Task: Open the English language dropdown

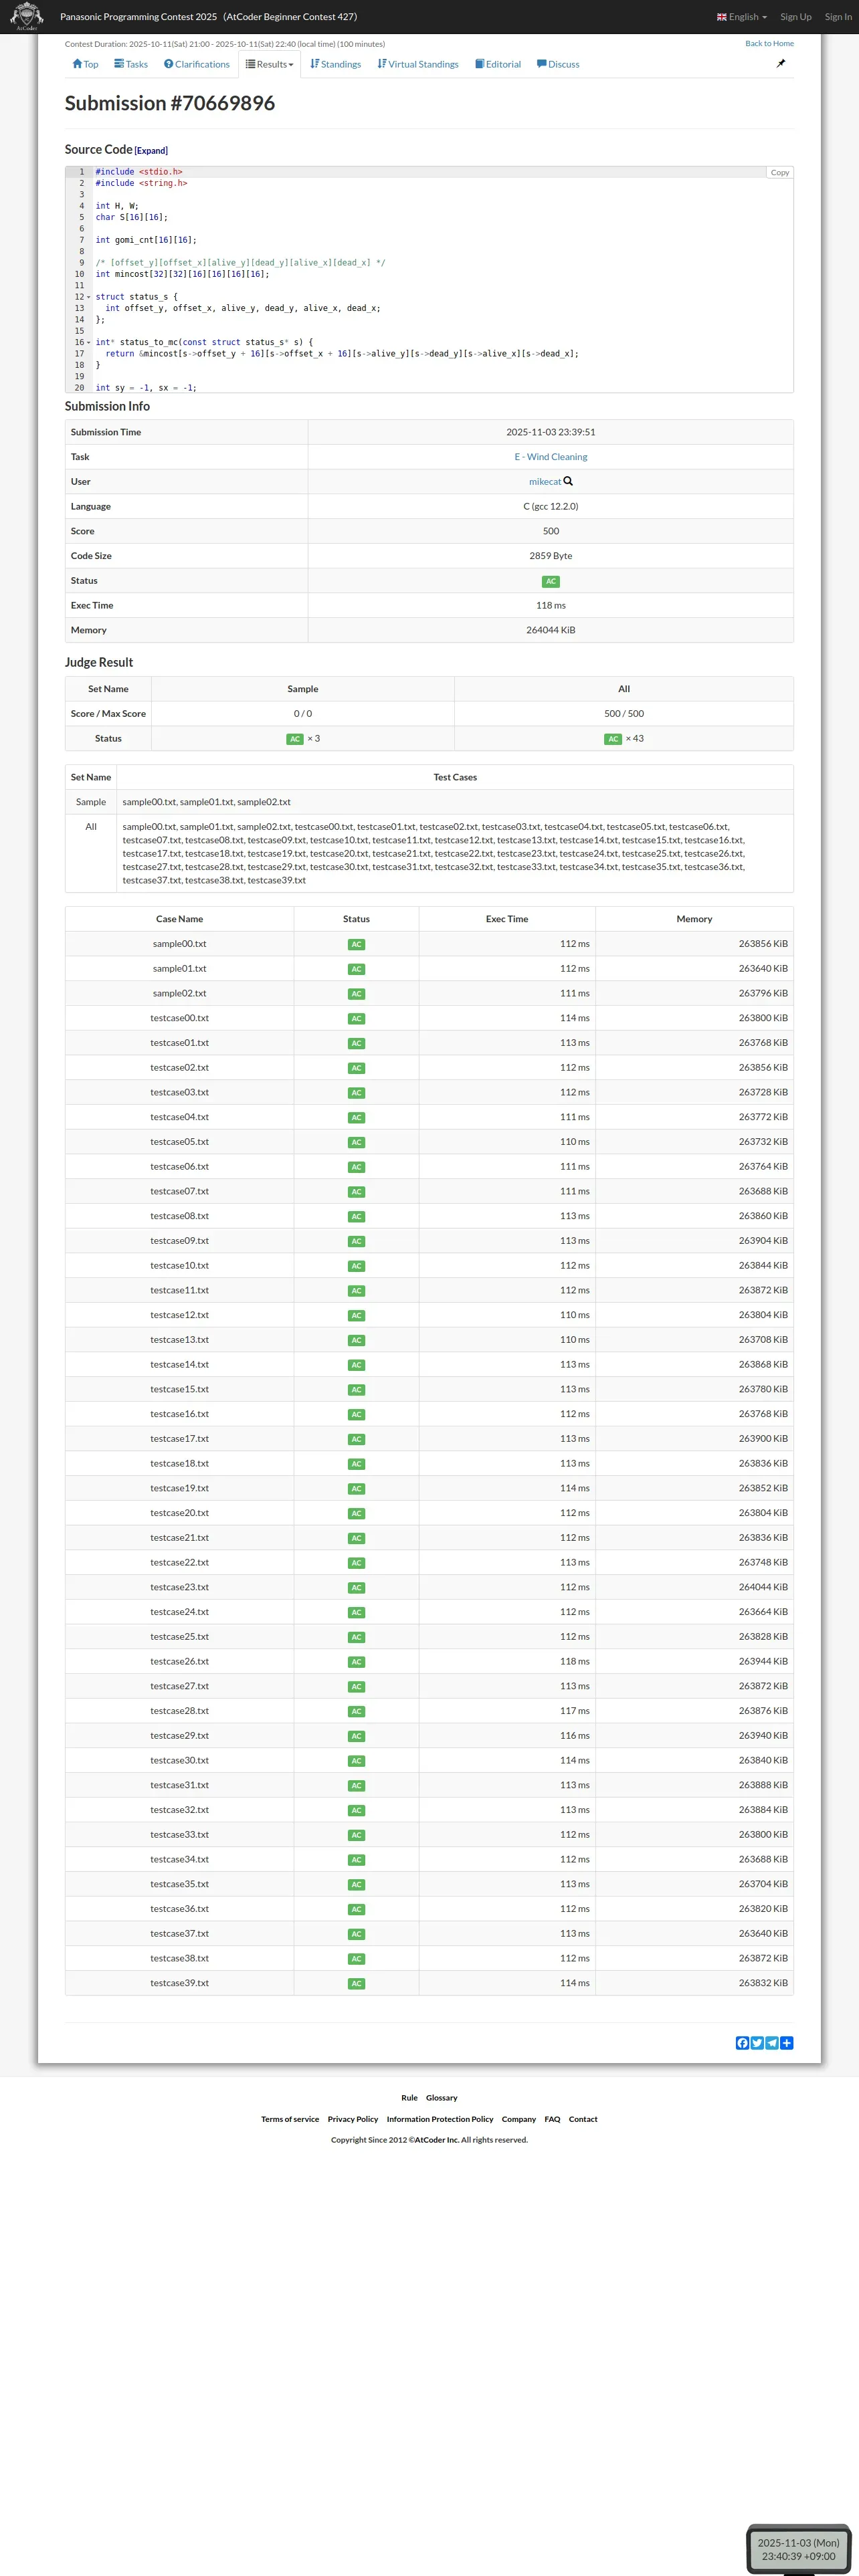Action: (x=742, y=17)
